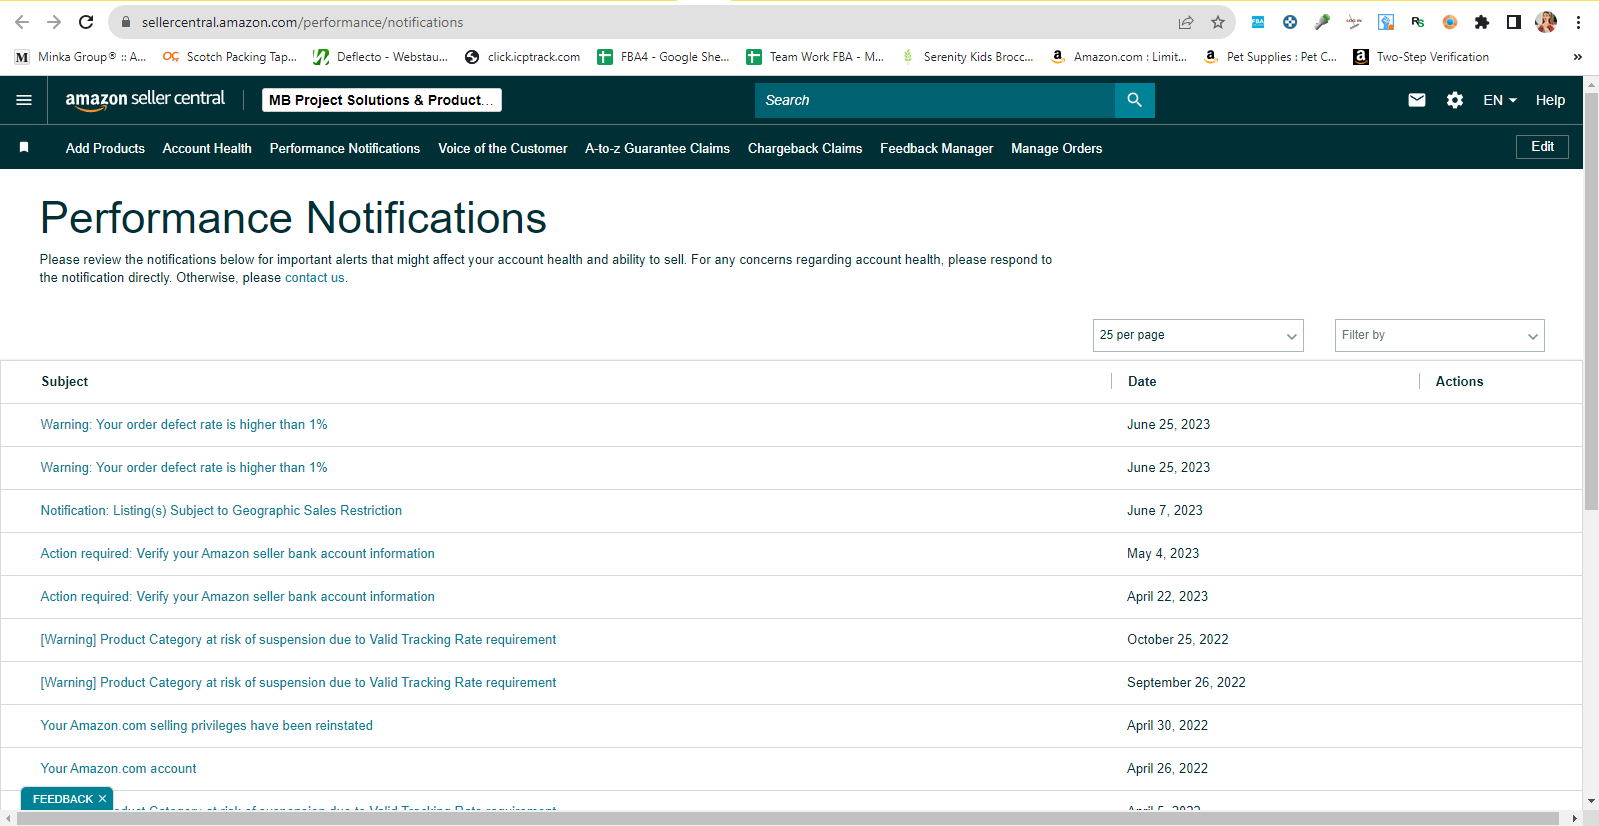Click the Edit button in nav bar
Screen dimensions: 1599x826
(1542, 147)
